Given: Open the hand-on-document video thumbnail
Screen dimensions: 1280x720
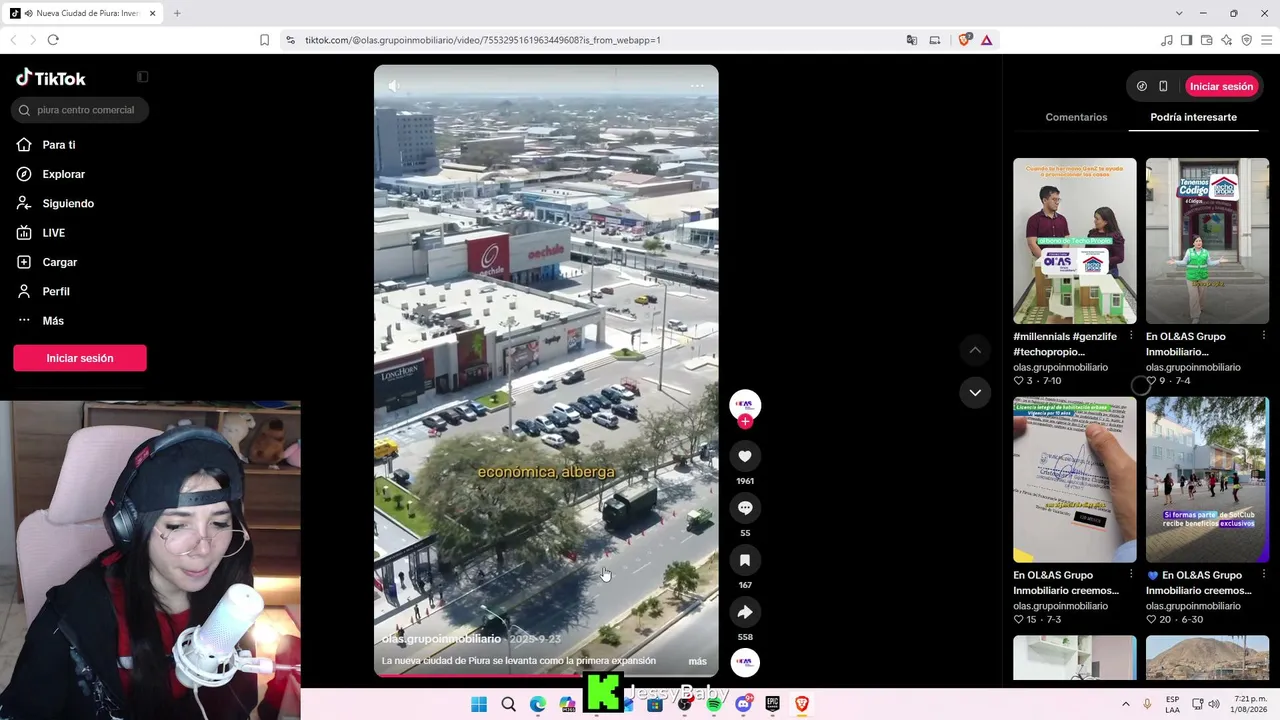Looking at the screenshot, I should point(1075,480).
